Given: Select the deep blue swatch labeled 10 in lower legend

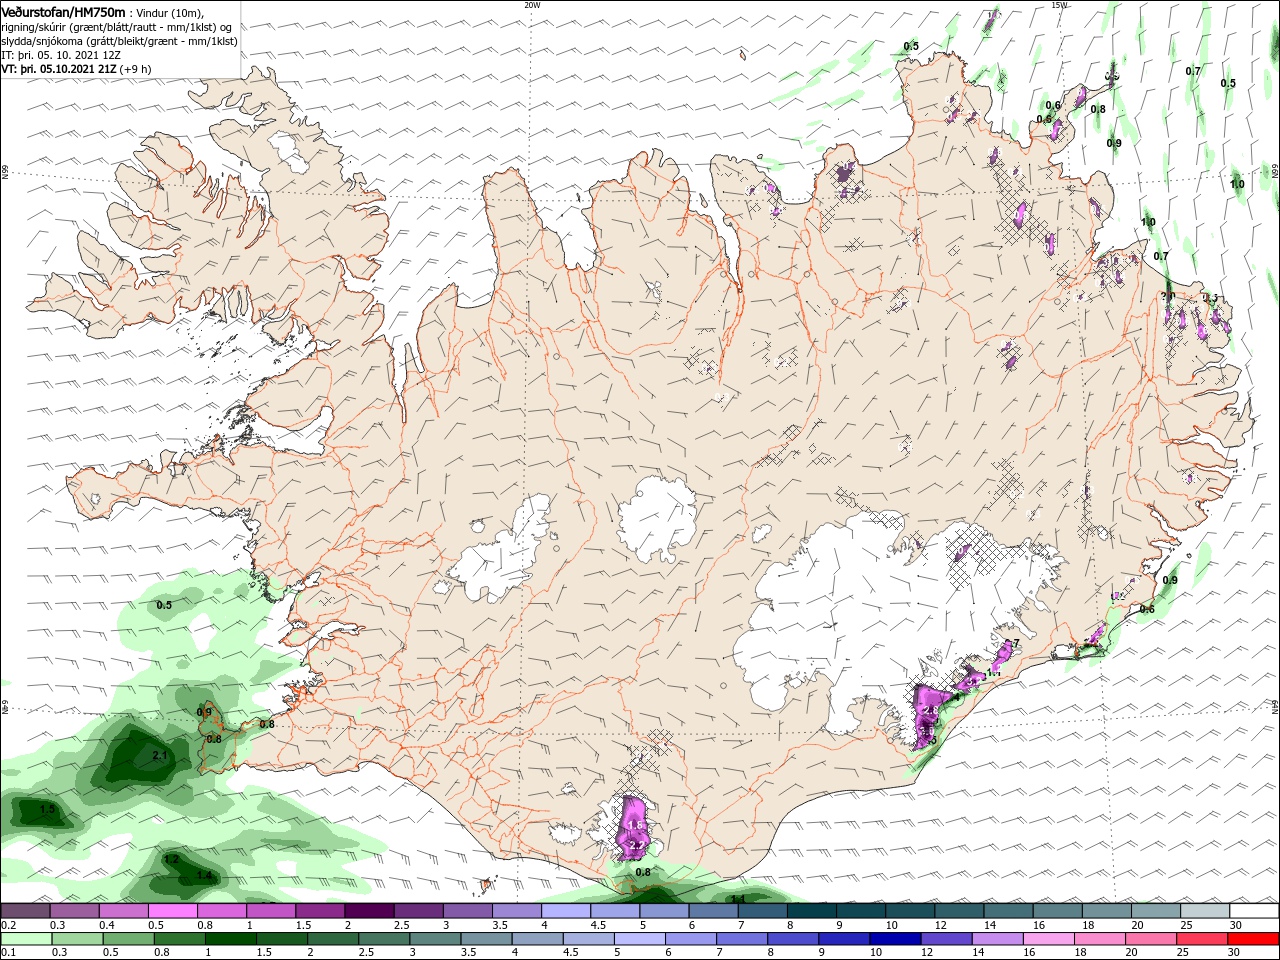Looking at the screenshot, I should tap(894, 939).
